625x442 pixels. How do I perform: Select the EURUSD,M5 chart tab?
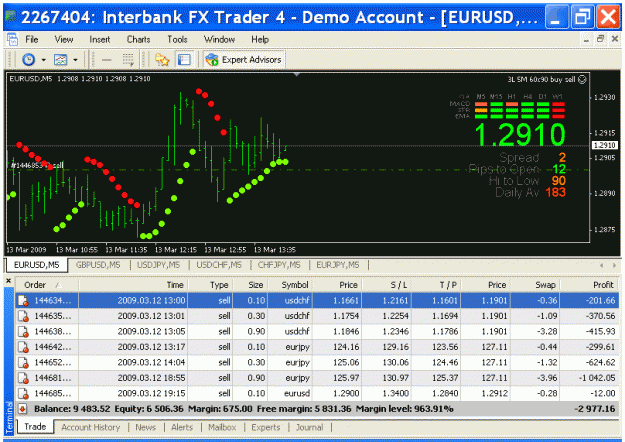pyautogui.click(x=36, y=265)
